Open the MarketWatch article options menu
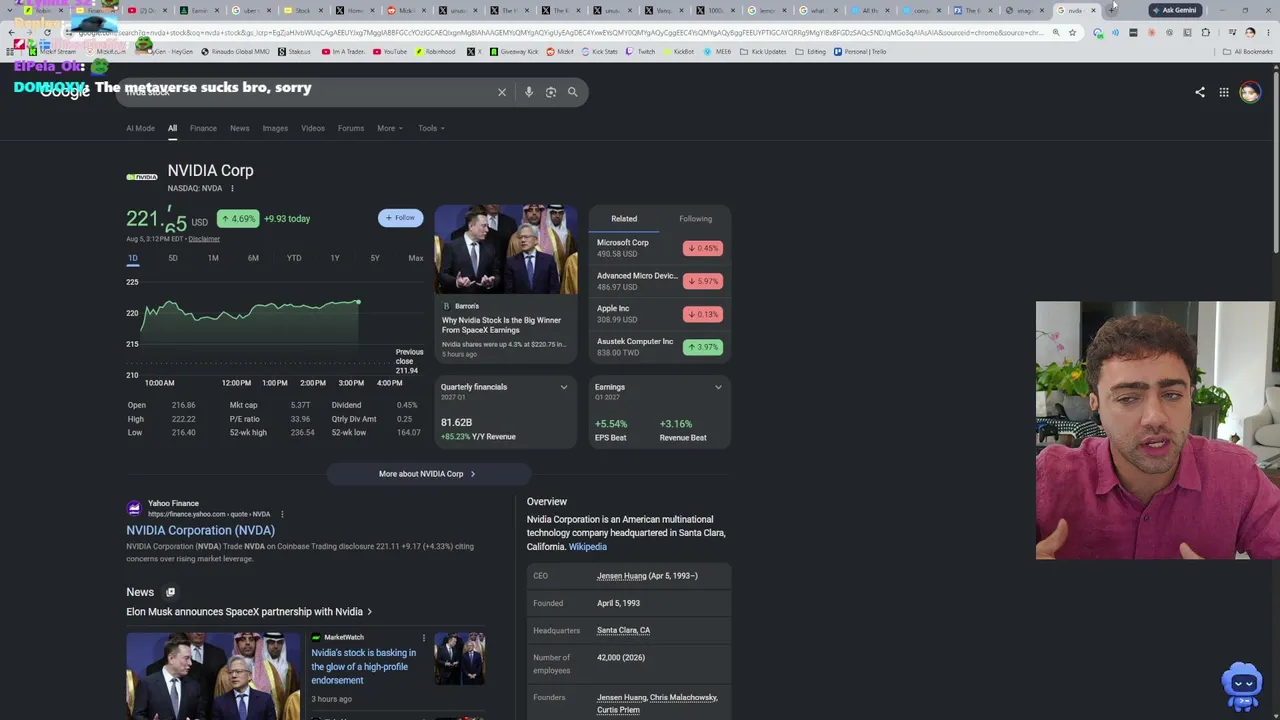Image resolution: width=1280 pixels, height=720 pixels. coord(423,637)
